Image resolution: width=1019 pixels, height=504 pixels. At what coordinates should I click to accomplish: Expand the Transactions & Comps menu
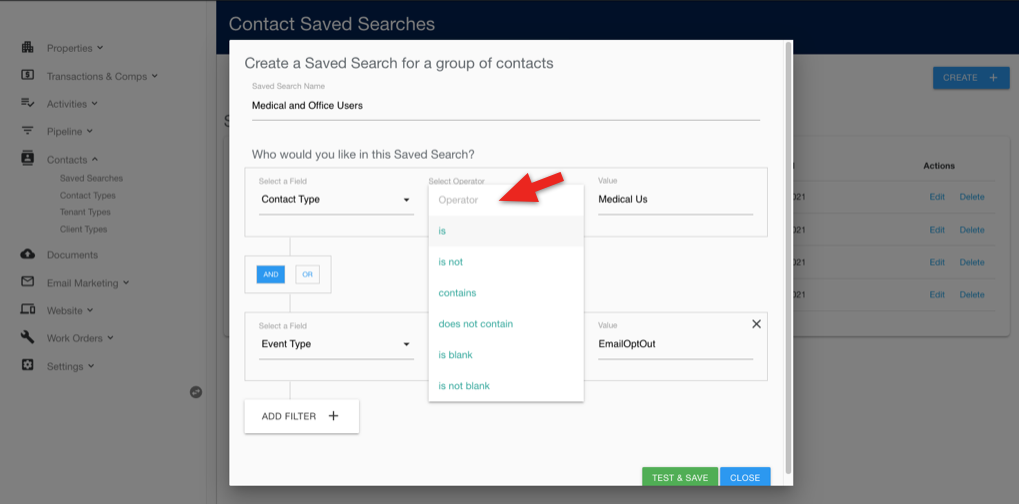155,75
